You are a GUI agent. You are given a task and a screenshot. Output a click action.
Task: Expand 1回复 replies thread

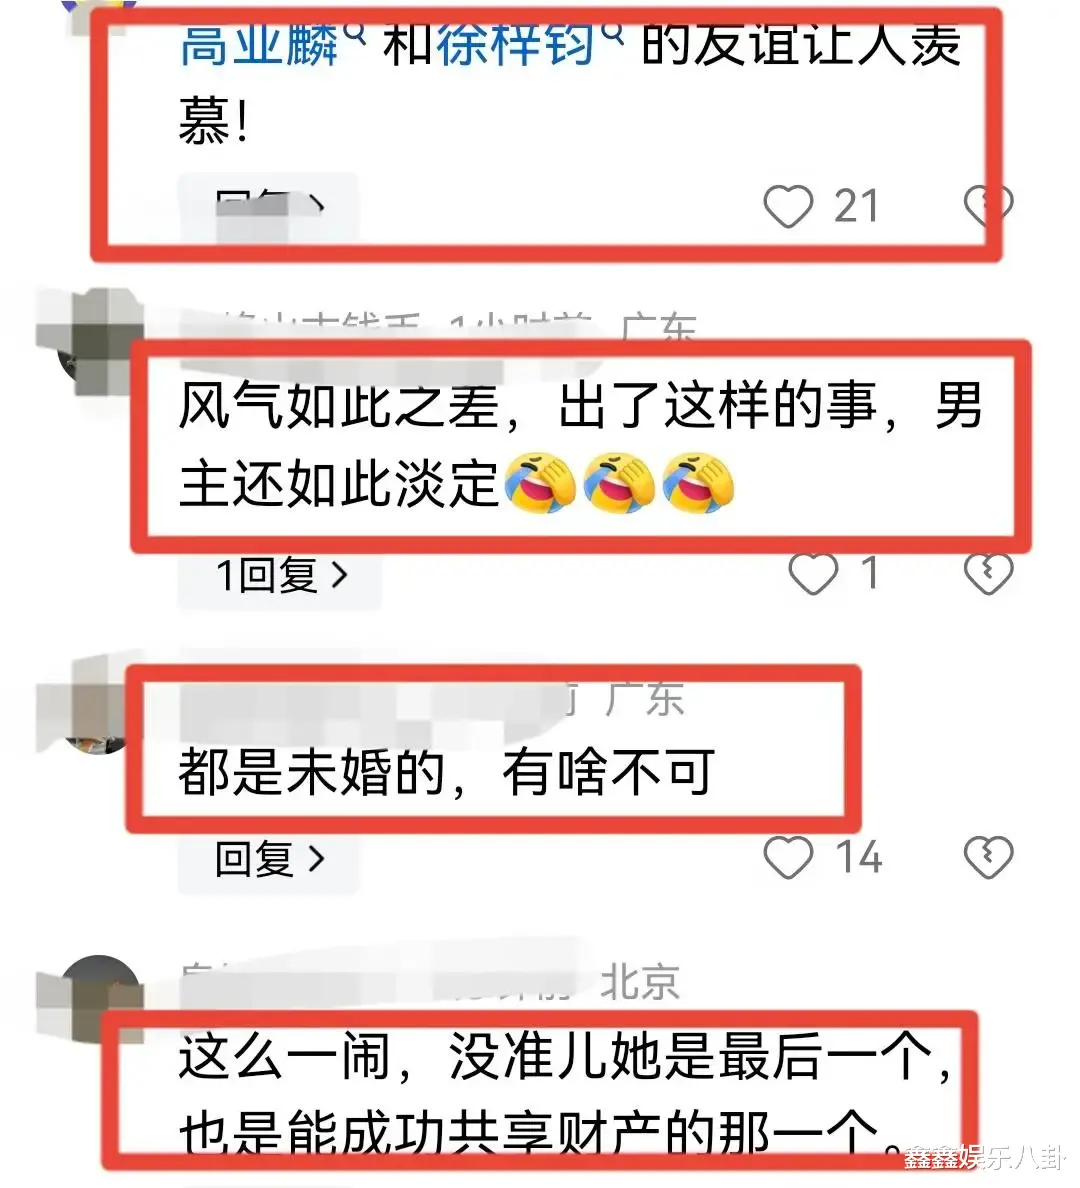(x=280, y=574)
